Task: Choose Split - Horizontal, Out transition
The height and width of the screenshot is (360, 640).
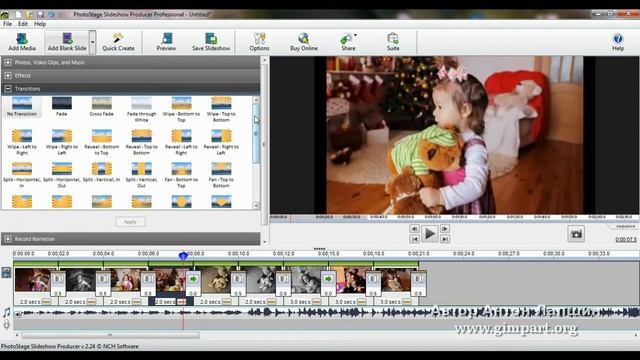Action: click(62, 175)
